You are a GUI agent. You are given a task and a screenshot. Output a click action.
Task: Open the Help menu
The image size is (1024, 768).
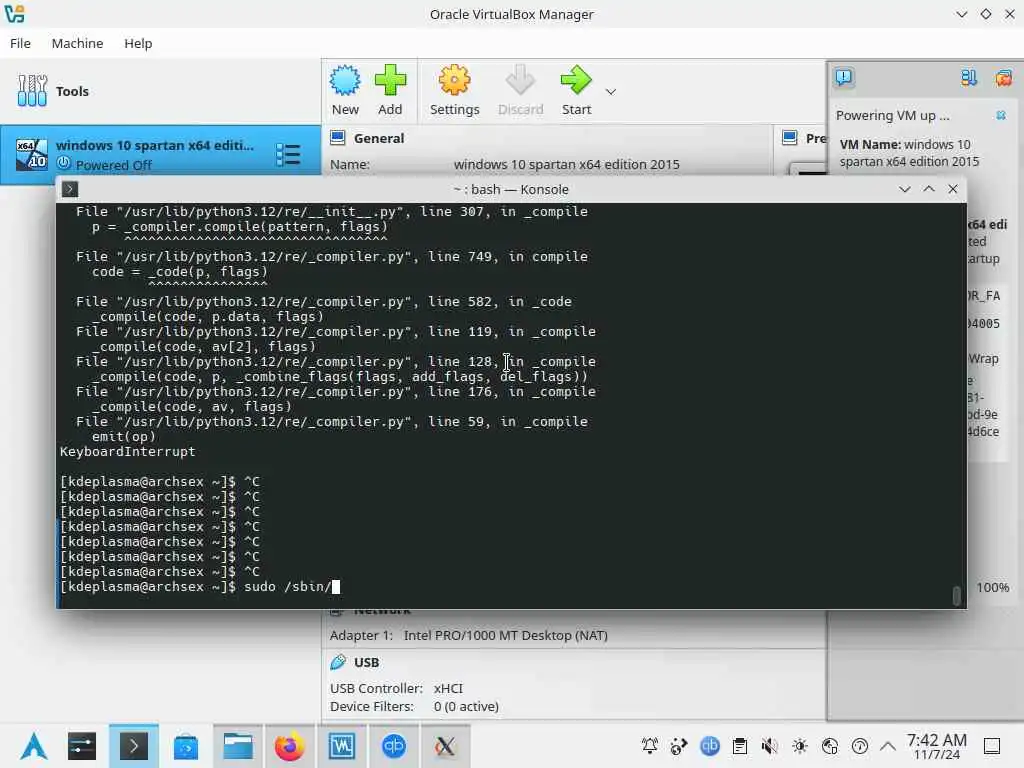pos(138,43)
